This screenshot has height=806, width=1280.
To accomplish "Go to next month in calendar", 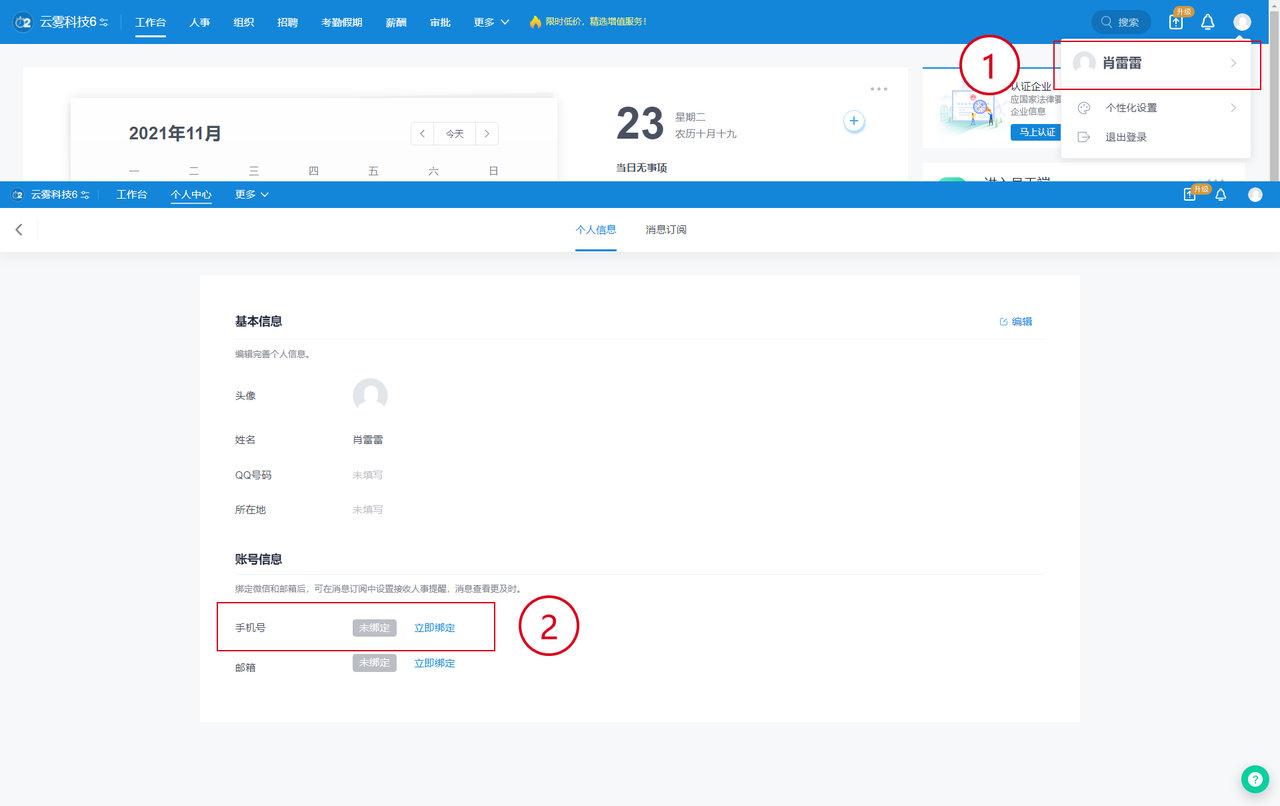I will (486, 134).
